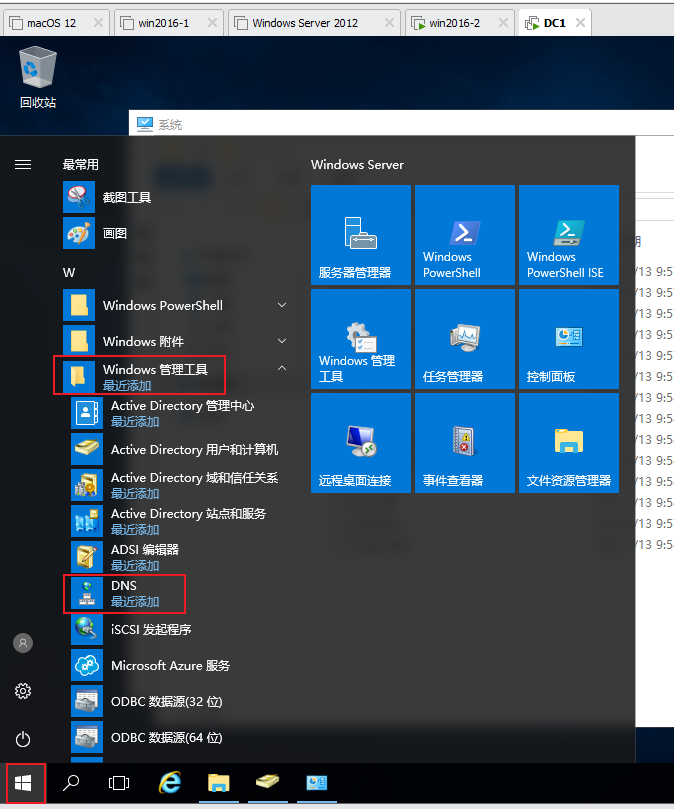The image size is (674, 809).
Task: Click the Start button
Action: (x=23, y=783)
